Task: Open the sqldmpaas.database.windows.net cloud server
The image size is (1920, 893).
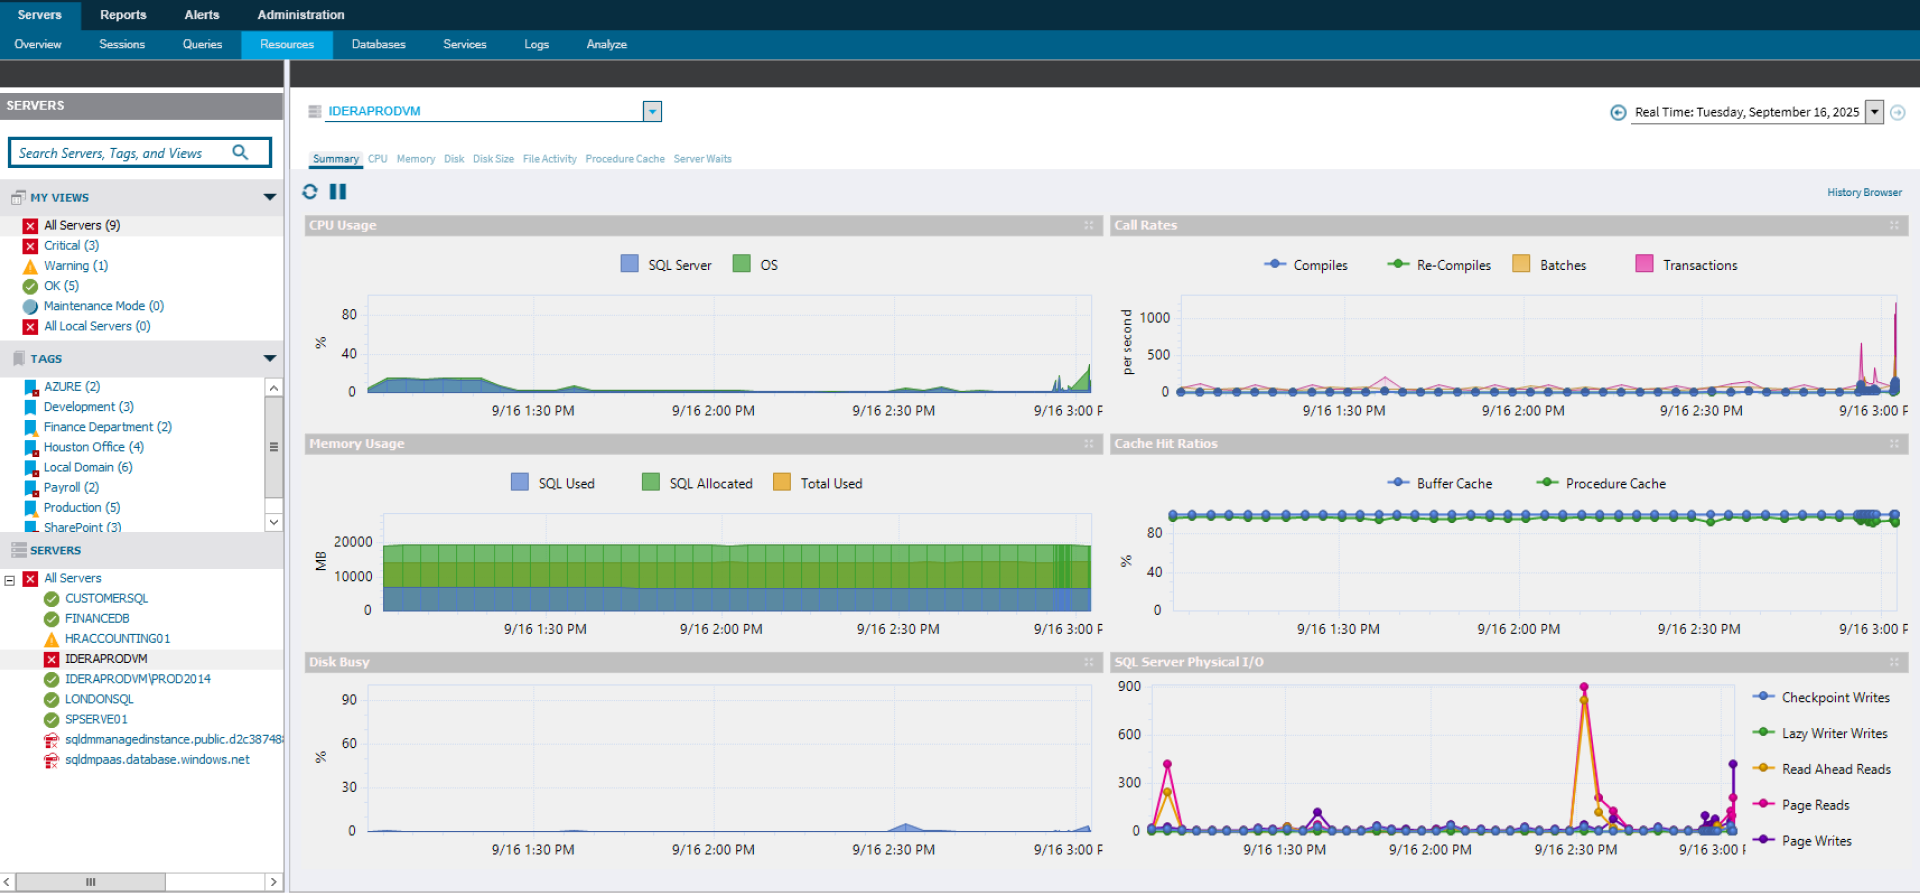Action: (x=157, y=760)
